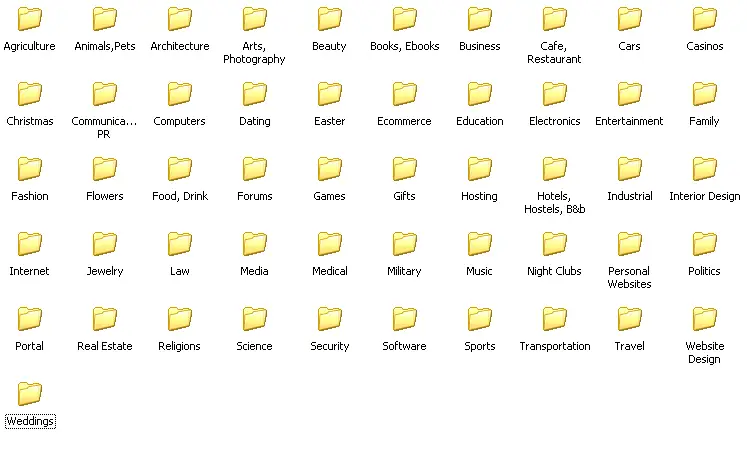
Task: Click the Family folder icon
Action: [705, 94]
